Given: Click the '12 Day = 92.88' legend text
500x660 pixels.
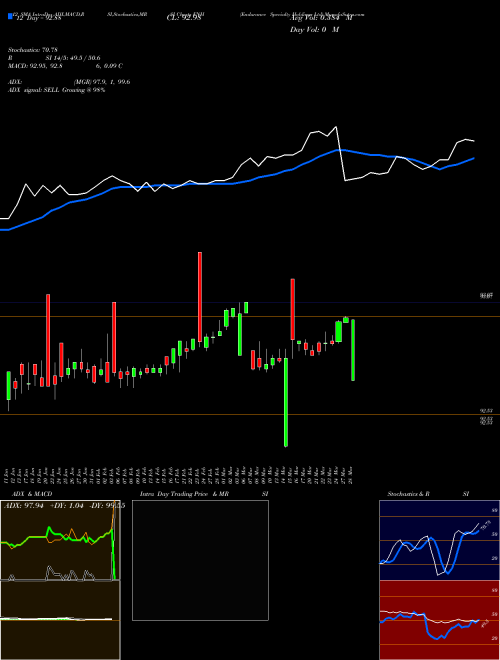Looking at the screenshot, I should (x=37, y=18).
